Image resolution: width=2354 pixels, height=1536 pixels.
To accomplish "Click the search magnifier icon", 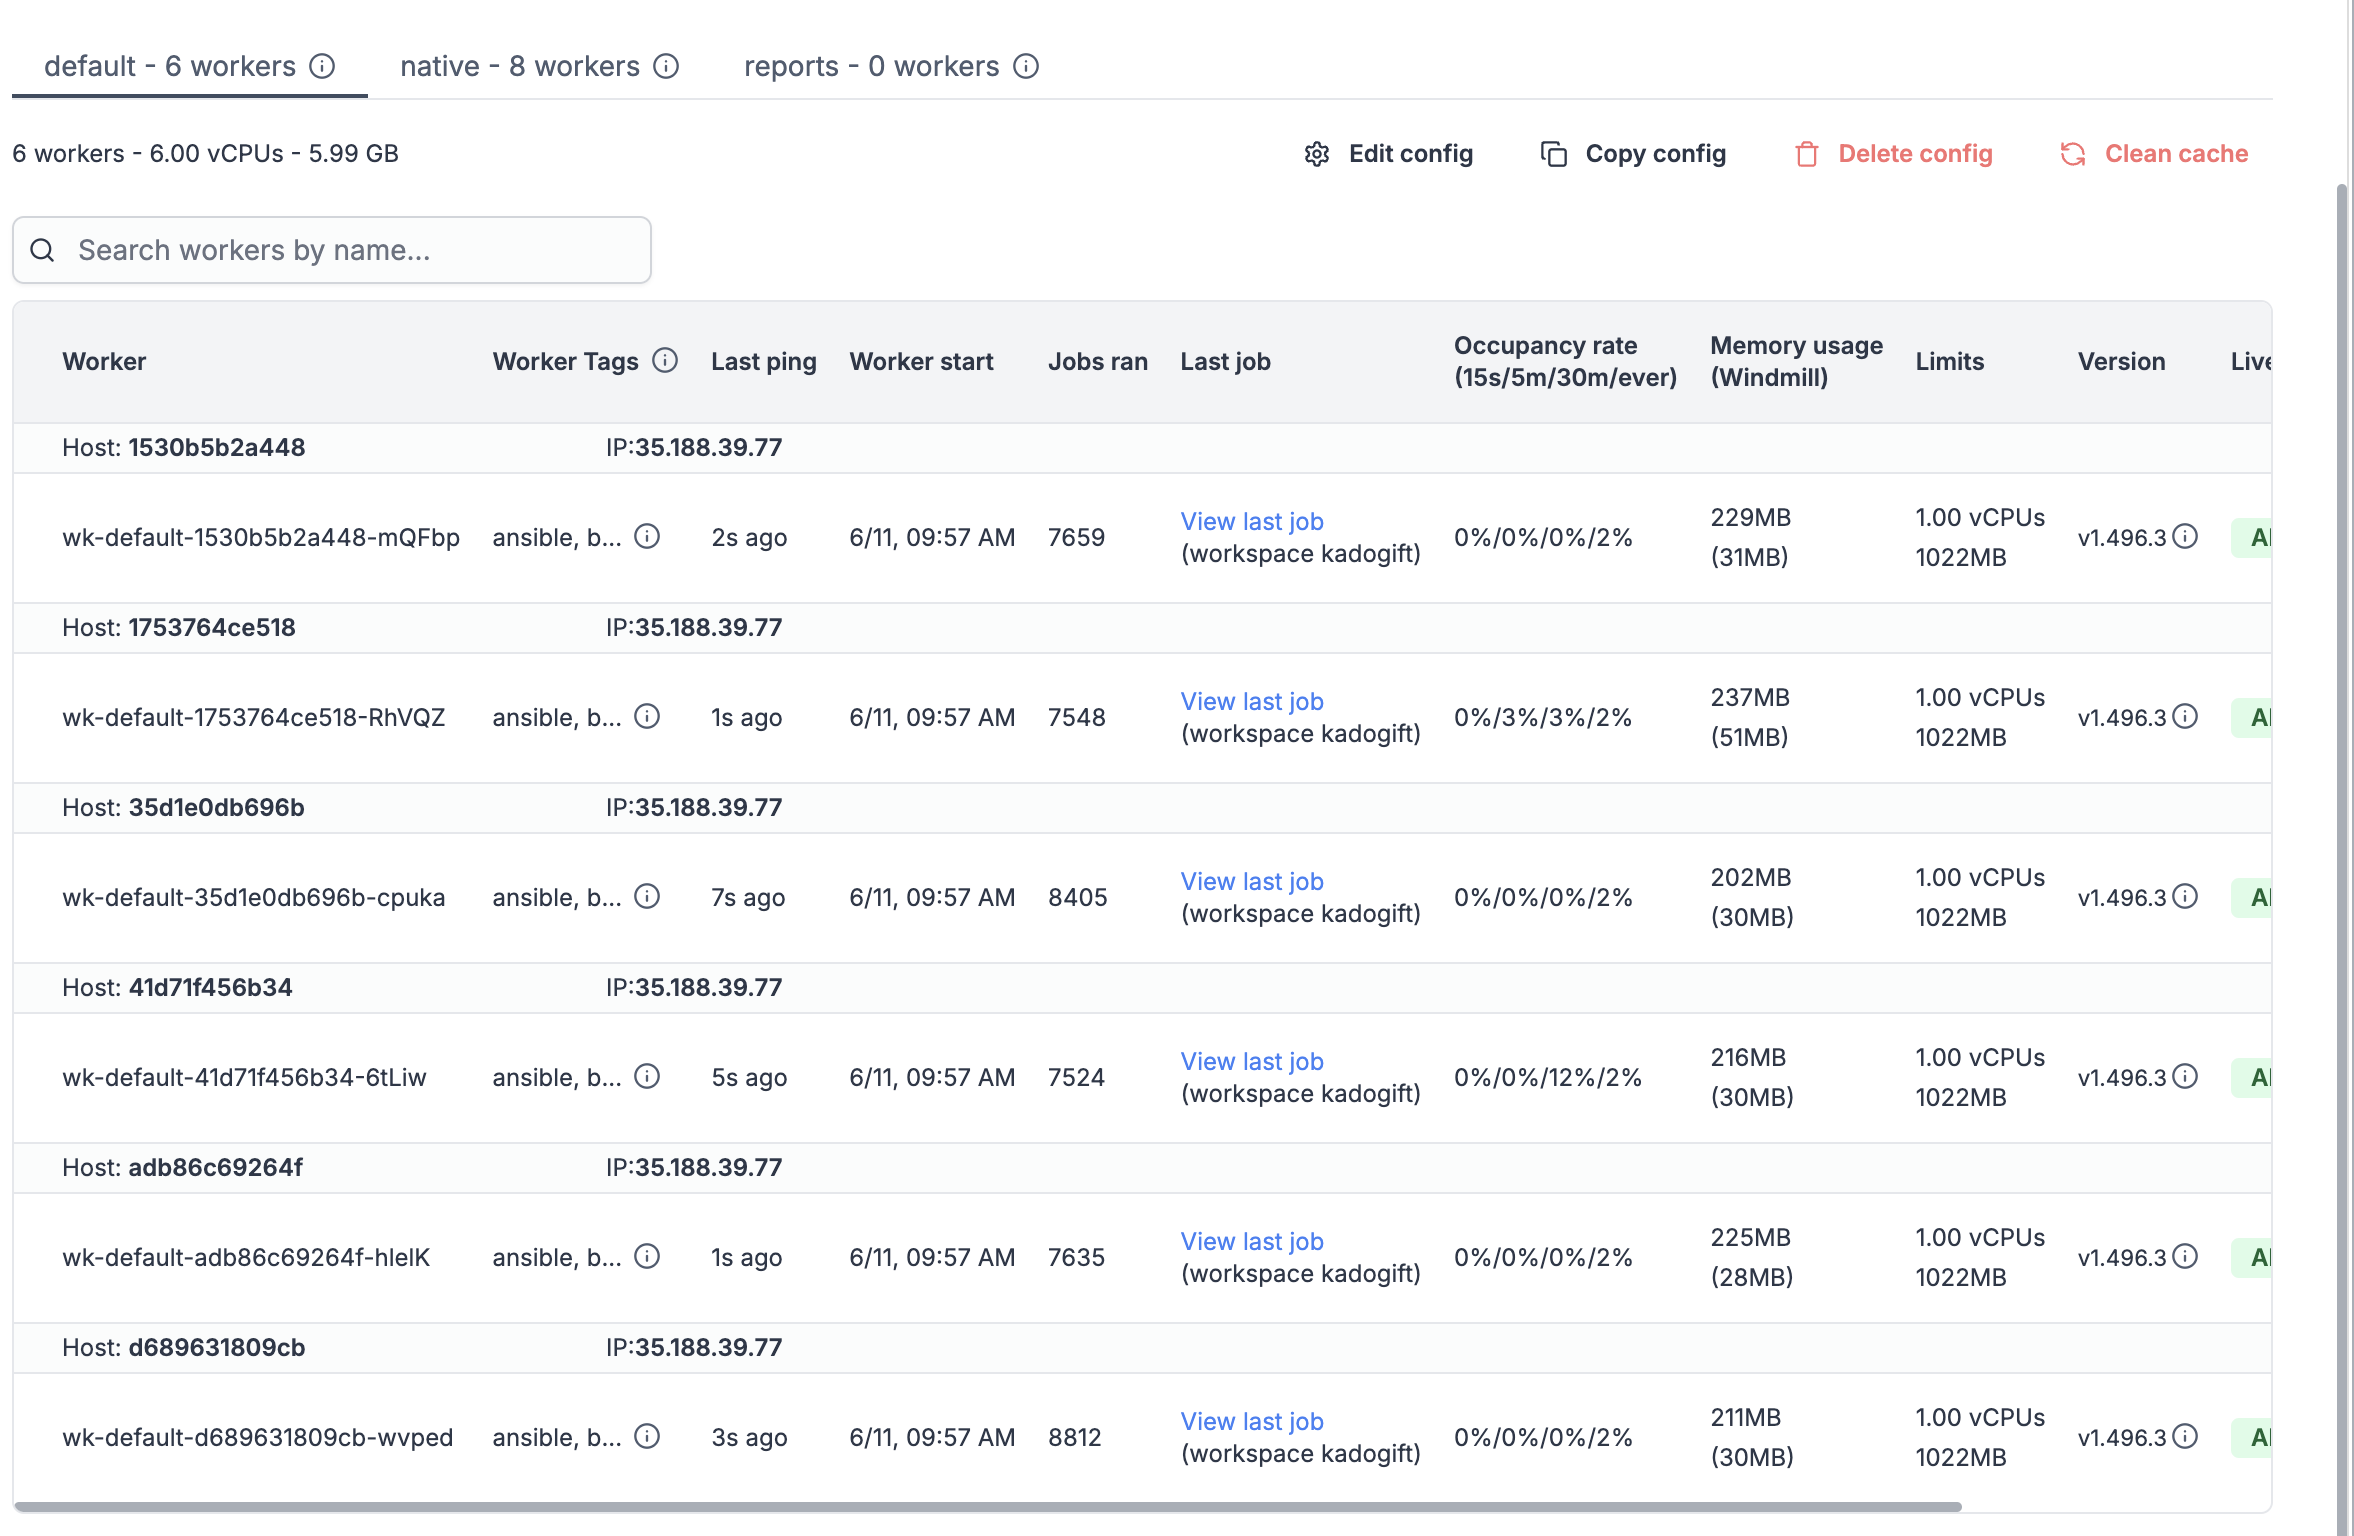I will (42, 250).
